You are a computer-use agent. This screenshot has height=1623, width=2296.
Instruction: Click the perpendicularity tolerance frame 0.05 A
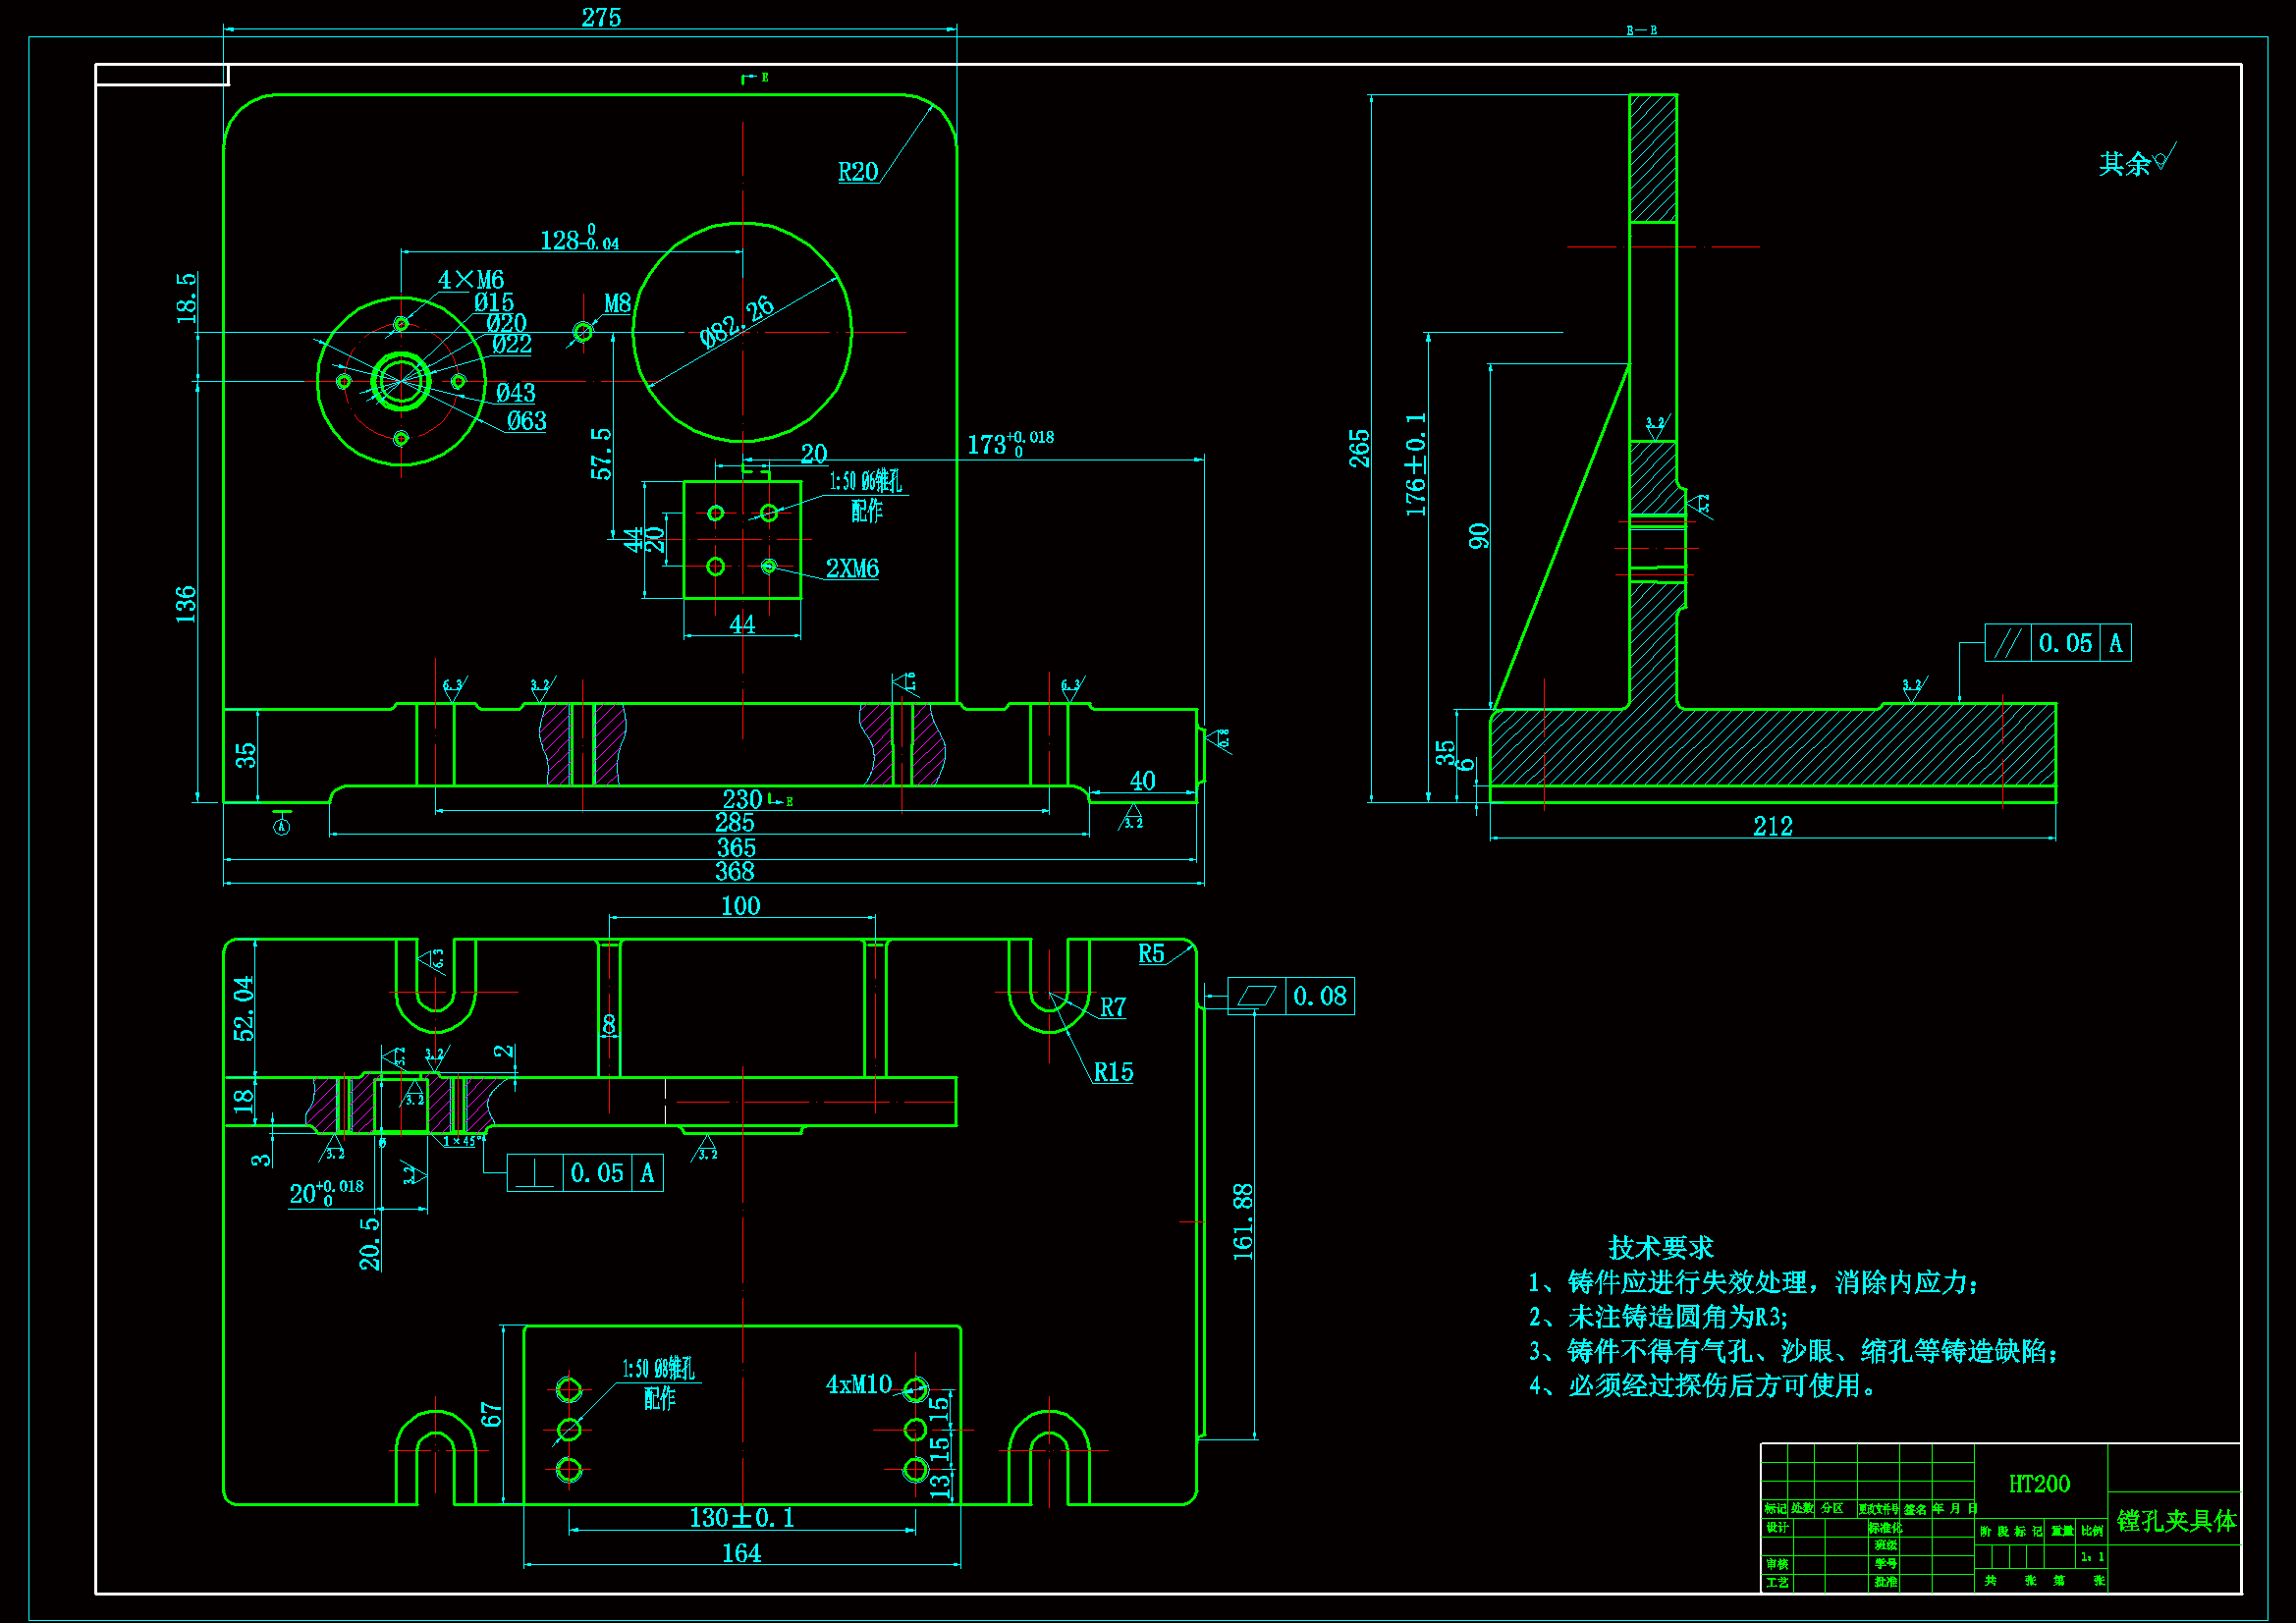[x=584, y=1173]
